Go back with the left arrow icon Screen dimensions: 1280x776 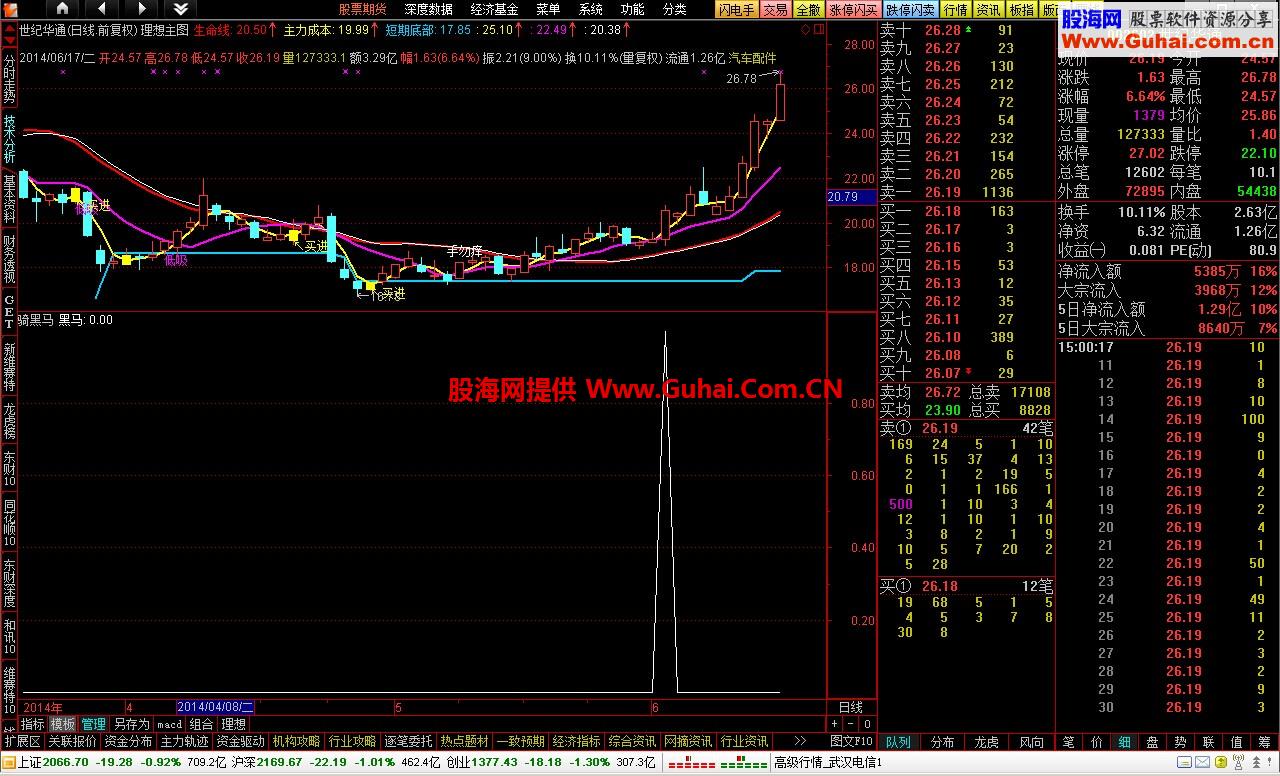(100, 9)
